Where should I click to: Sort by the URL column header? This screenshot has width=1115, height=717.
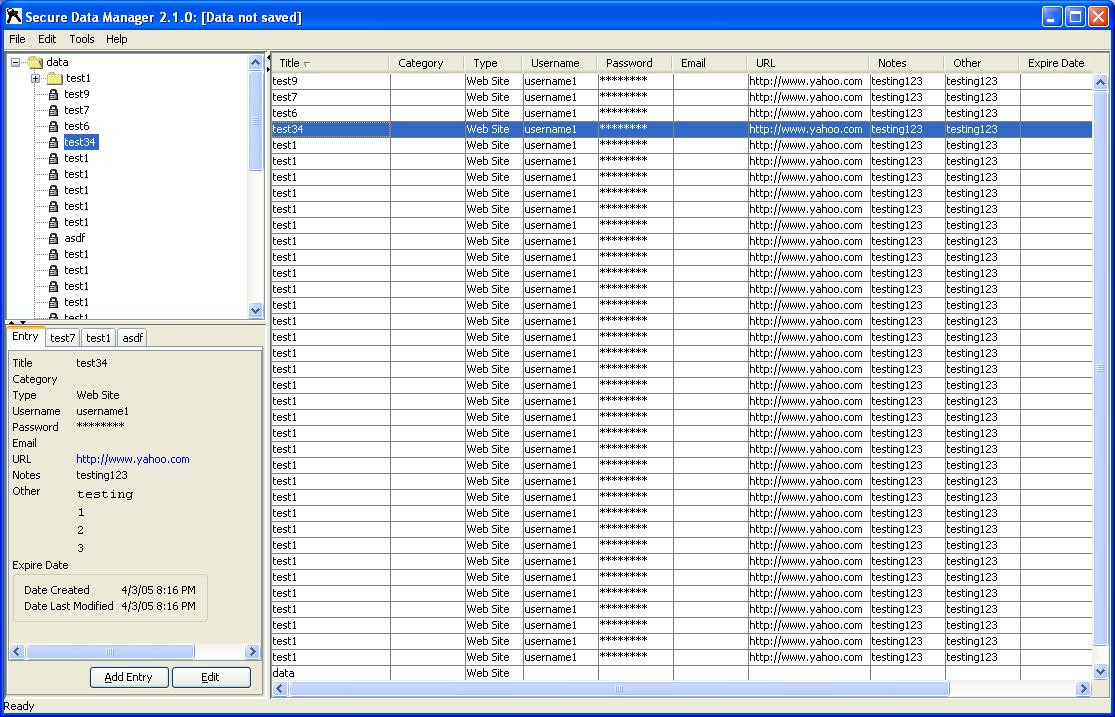pyautogui.click(x=808, y=63)
